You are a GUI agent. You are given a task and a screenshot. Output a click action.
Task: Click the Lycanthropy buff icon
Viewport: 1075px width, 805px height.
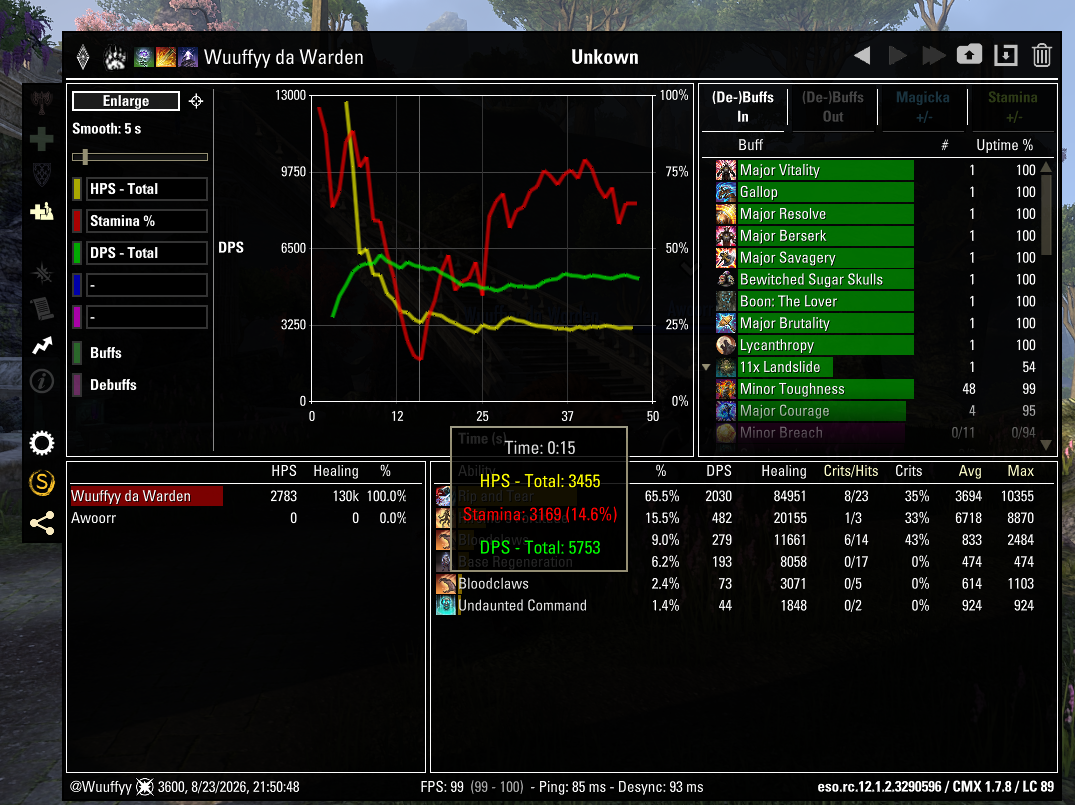725,345
